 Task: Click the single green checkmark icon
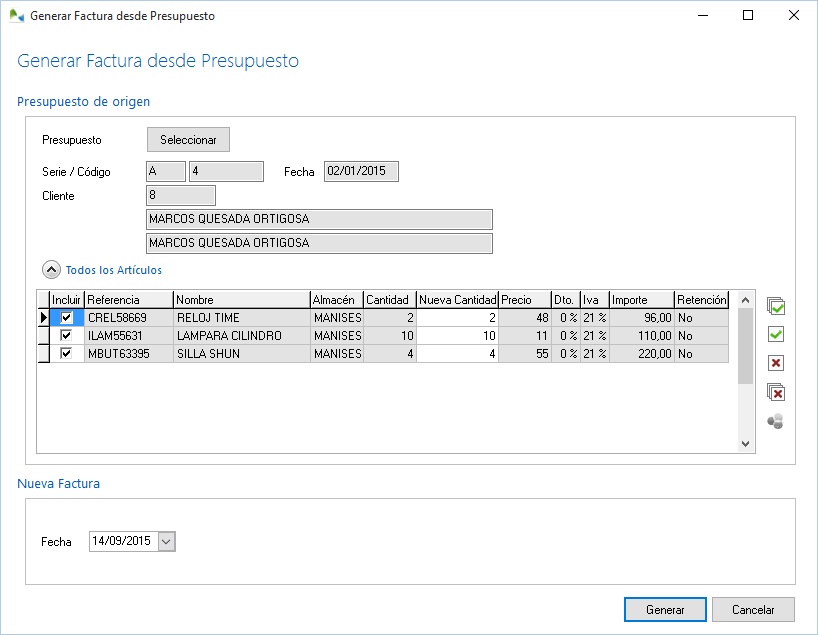775,334
